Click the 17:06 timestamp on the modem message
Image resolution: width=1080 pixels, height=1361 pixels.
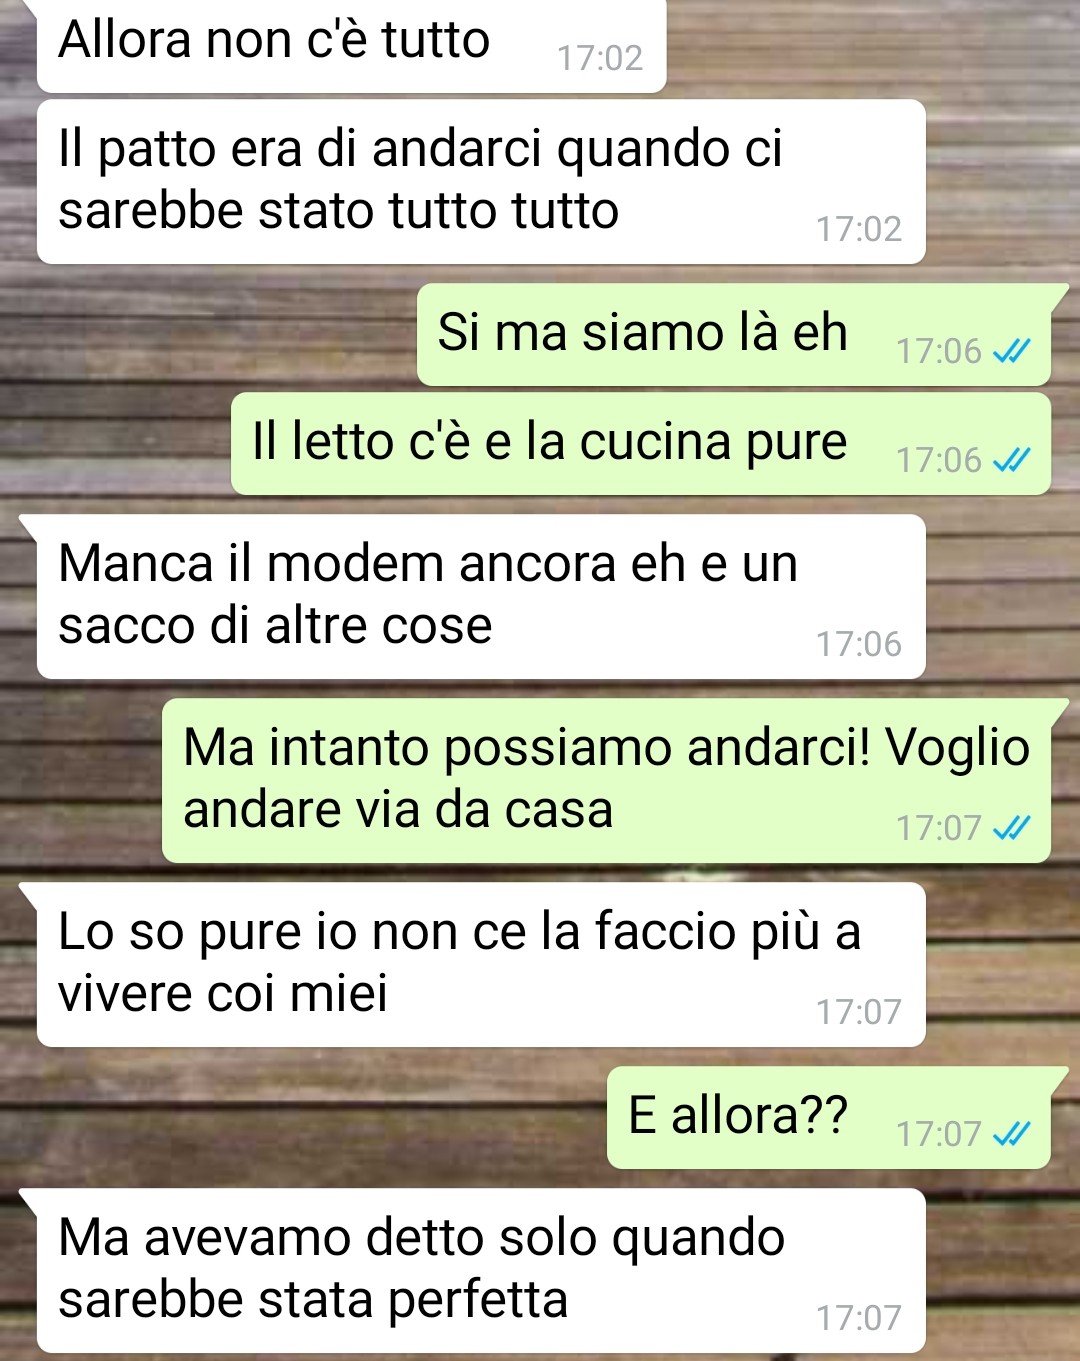859,644
